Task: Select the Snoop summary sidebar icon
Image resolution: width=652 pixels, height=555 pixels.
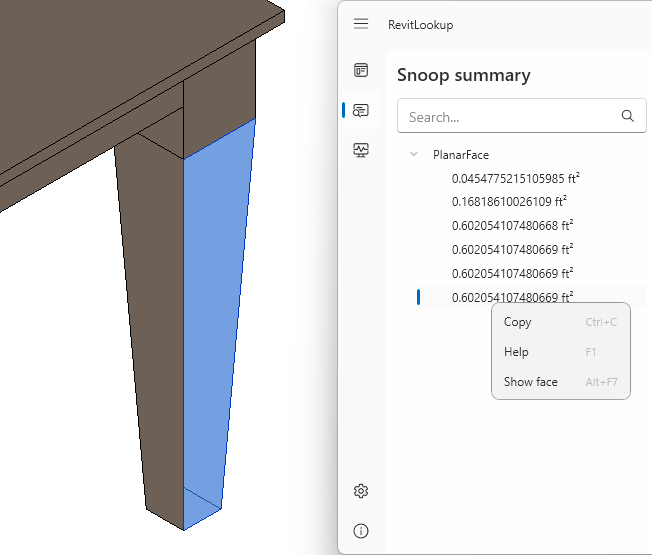Action: point(361,110)
